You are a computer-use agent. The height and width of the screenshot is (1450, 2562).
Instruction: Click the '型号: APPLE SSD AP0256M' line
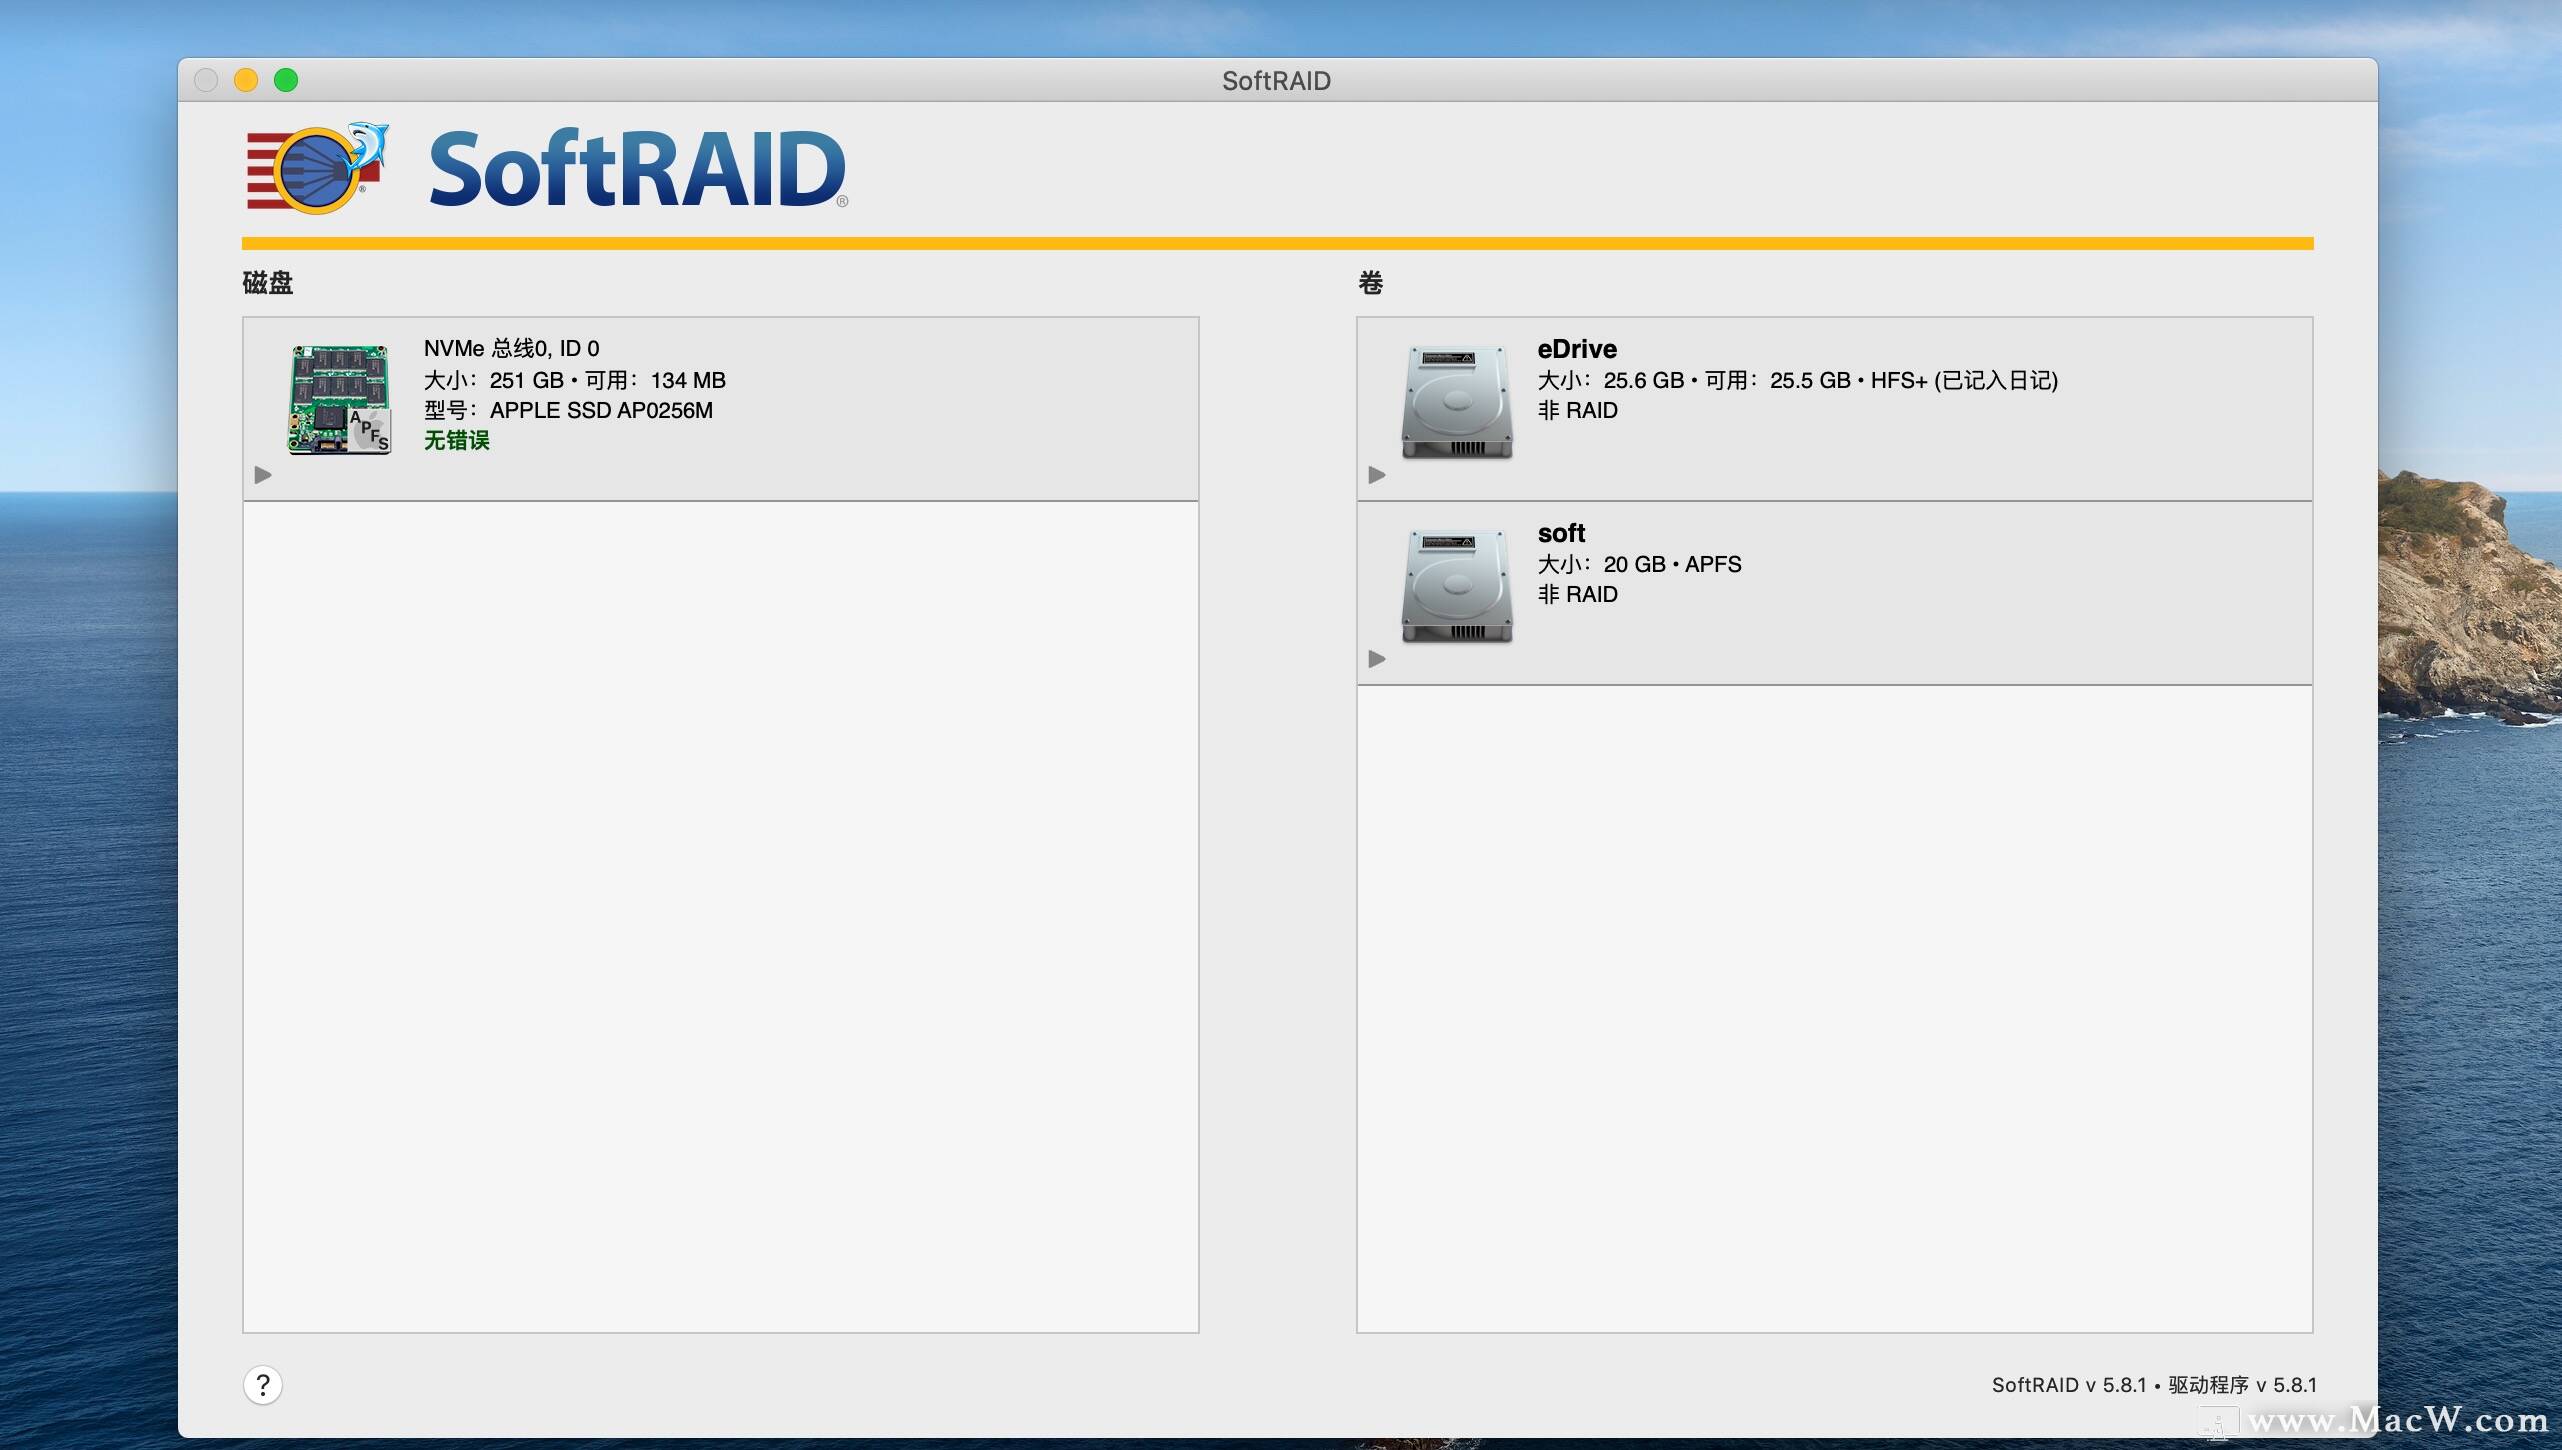568,410
